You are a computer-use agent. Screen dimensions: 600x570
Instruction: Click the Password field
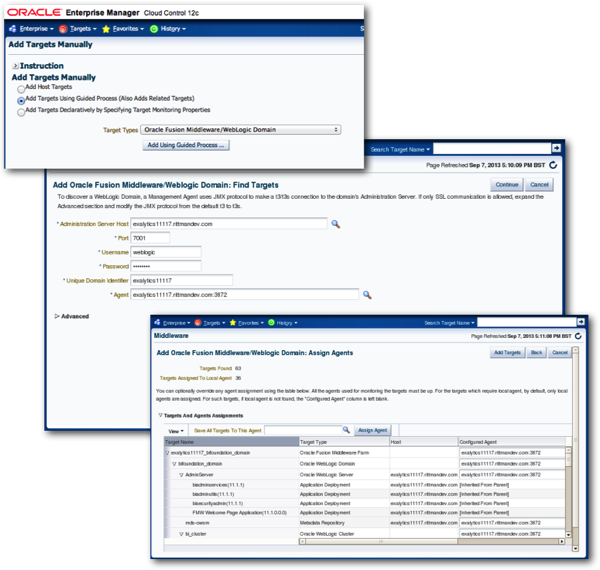pyautogui.click(x=166, y=266)
